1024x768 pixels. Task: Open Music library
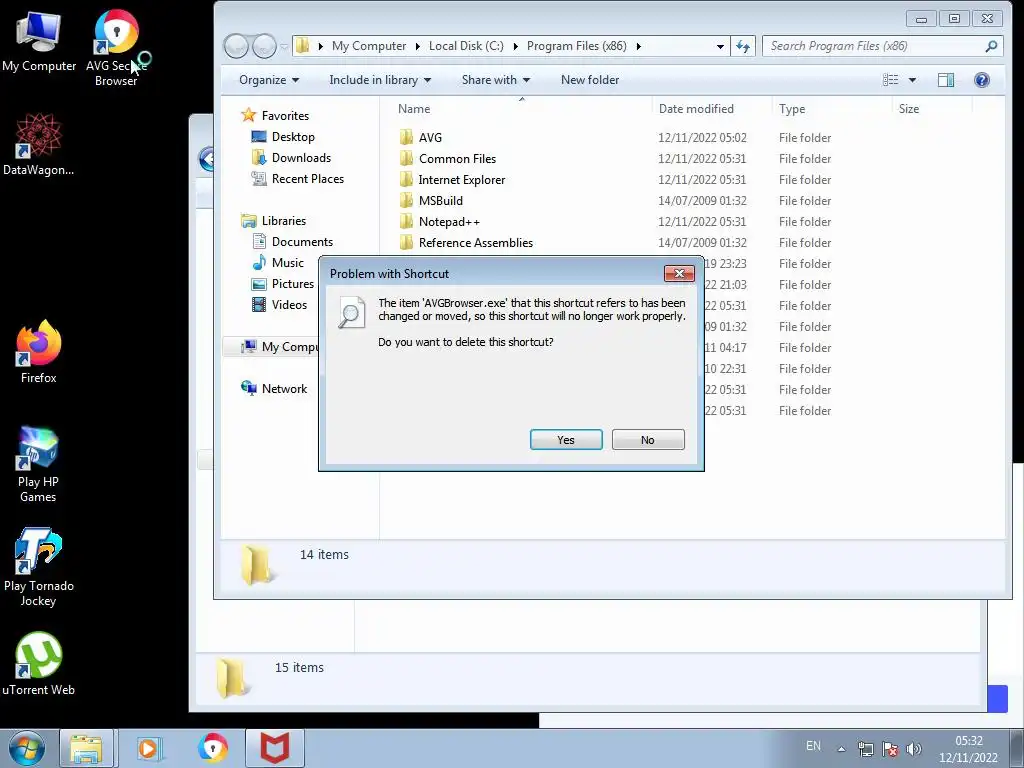287,263
